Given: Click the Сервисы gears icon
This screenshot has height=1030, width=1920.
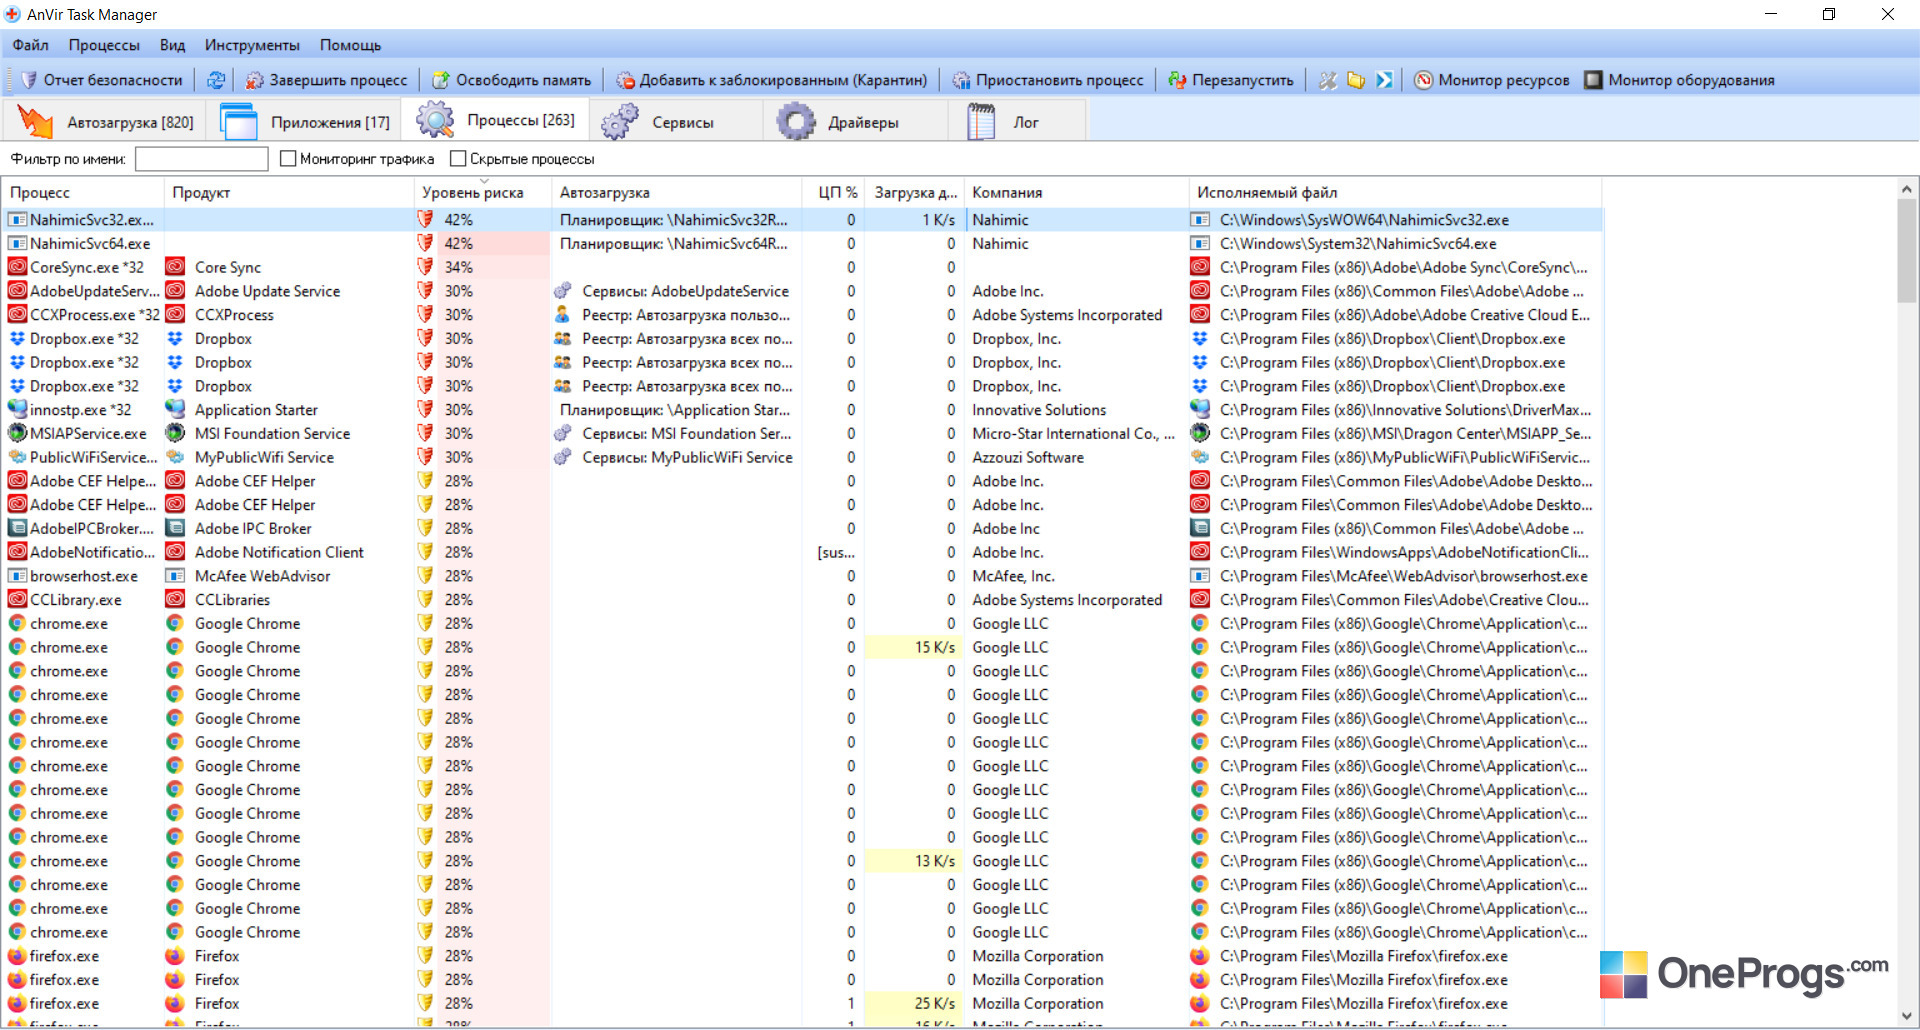Looking at the screenshot, I should pos(620,121).
